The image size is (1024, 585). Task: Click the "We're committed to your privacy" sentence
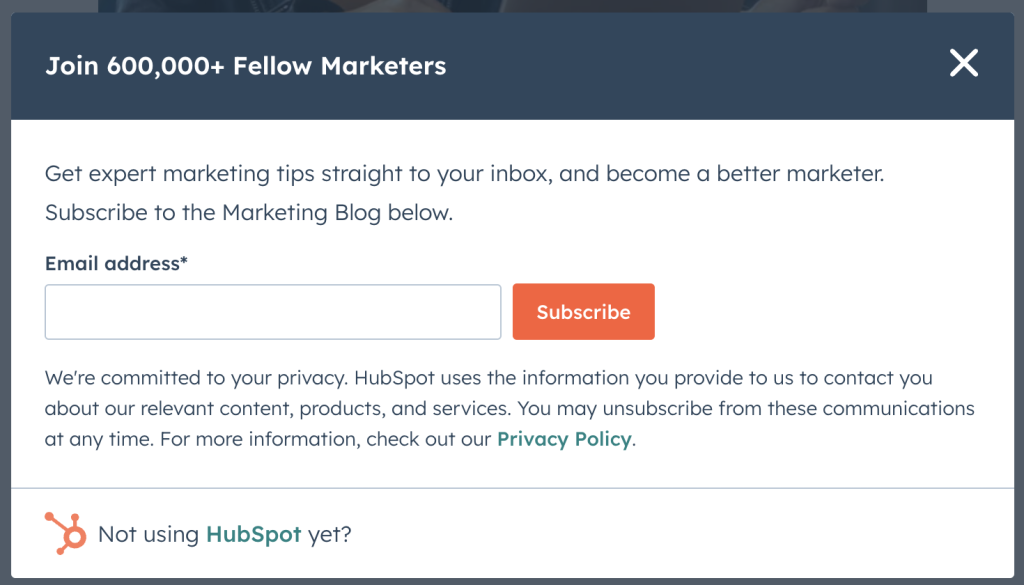click(197, 378)
